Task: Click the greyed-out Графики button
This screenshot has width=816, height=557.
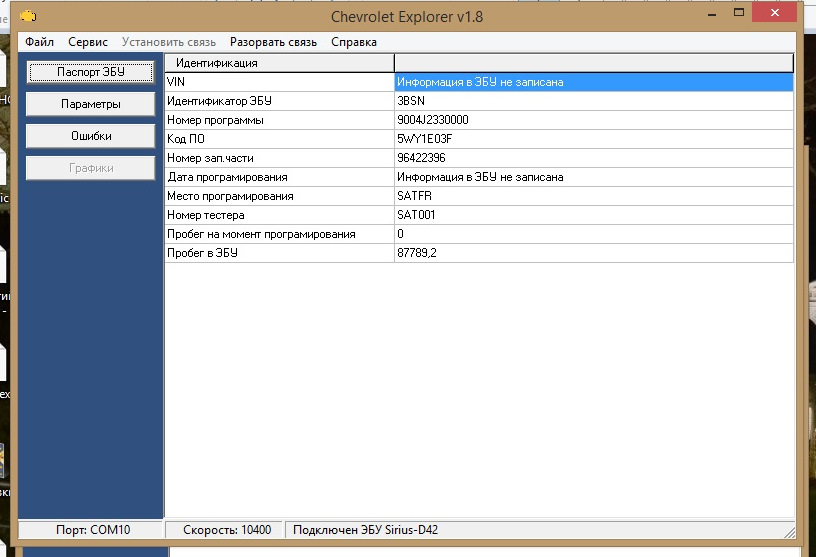Action: click(91, 168)
